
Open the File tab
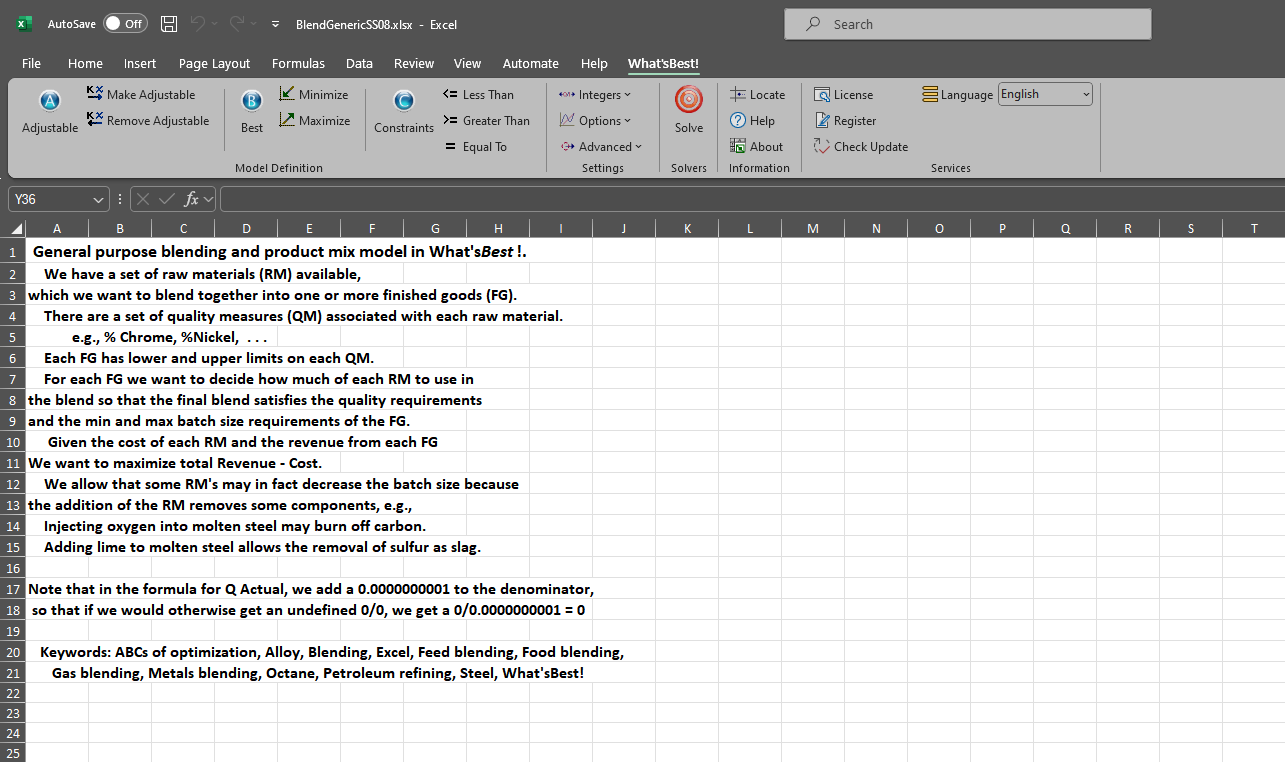tap(31, 63)
